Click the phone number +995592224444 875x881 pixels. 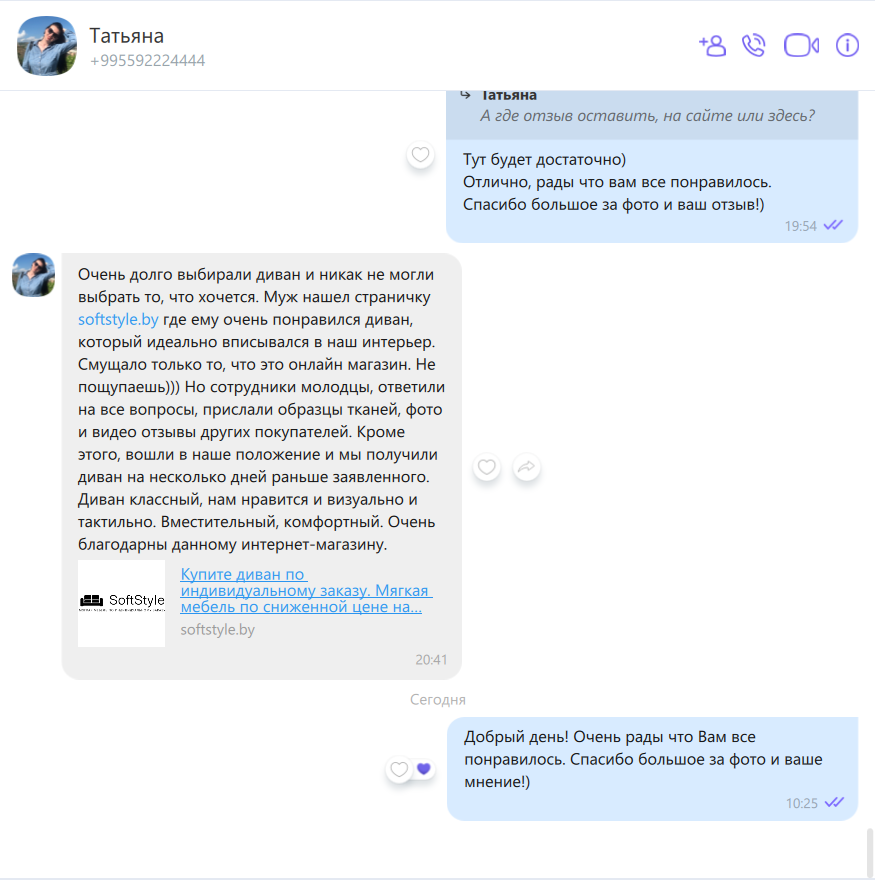click(147, 60)
